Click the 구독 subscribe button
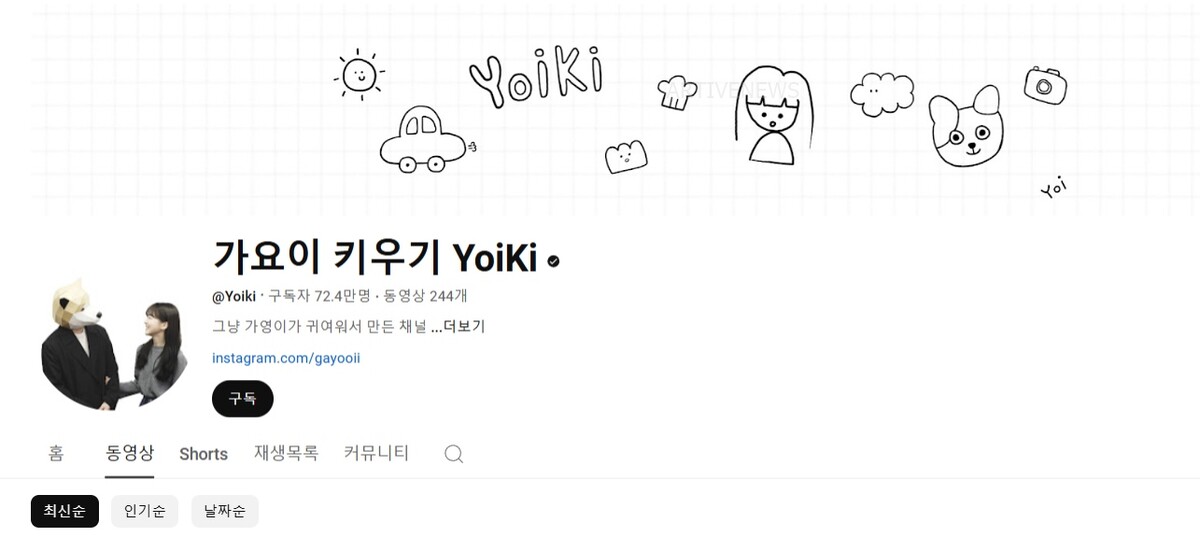The height and width of the screenshot is (537, 1200). tap(243, 398)
